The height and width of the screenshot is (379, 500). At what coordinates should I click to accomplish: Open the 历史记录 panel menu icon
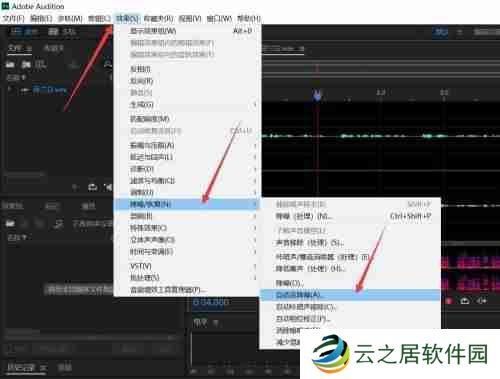point(43,368)
